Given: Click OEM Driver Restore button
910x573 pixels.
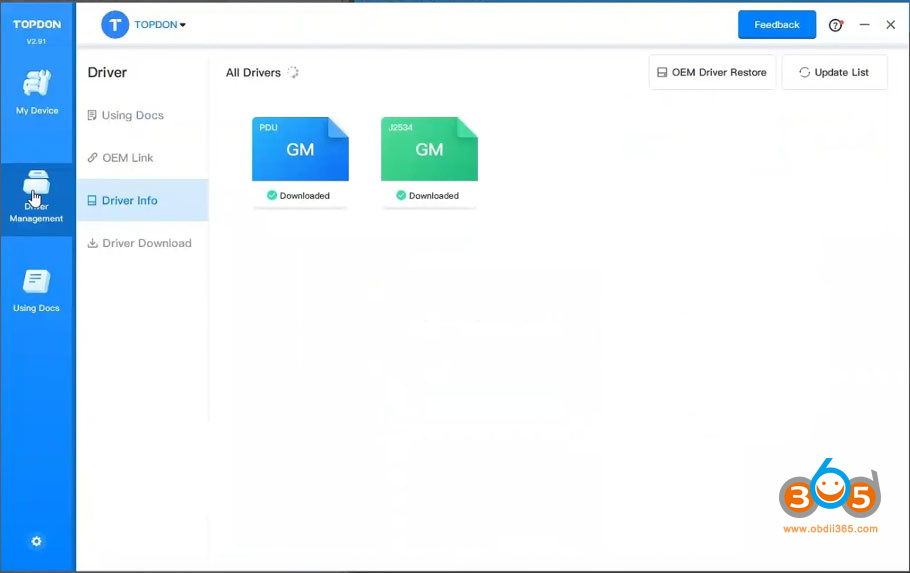Looking at the screenshot, I should tap(712, 72).
